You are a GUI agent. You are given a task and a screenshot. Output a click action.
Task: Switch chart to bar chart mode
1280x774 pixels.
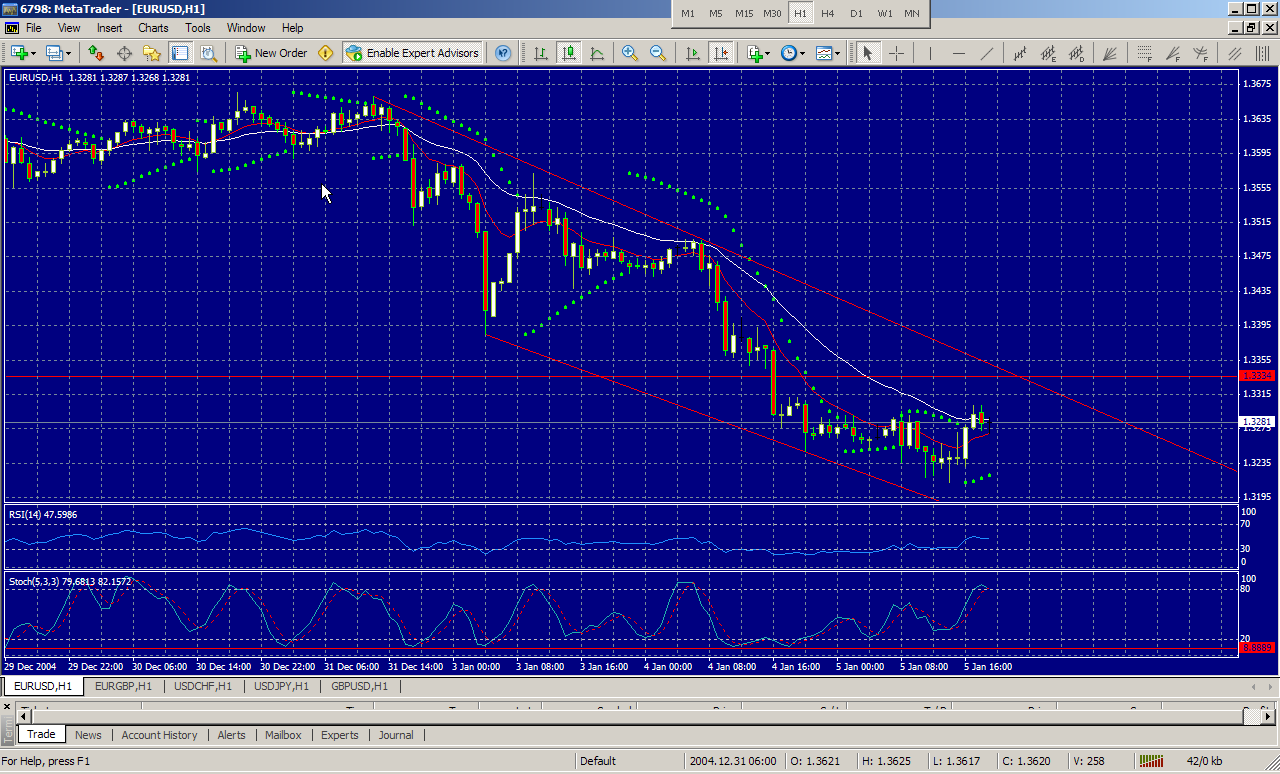coord(540,53)
